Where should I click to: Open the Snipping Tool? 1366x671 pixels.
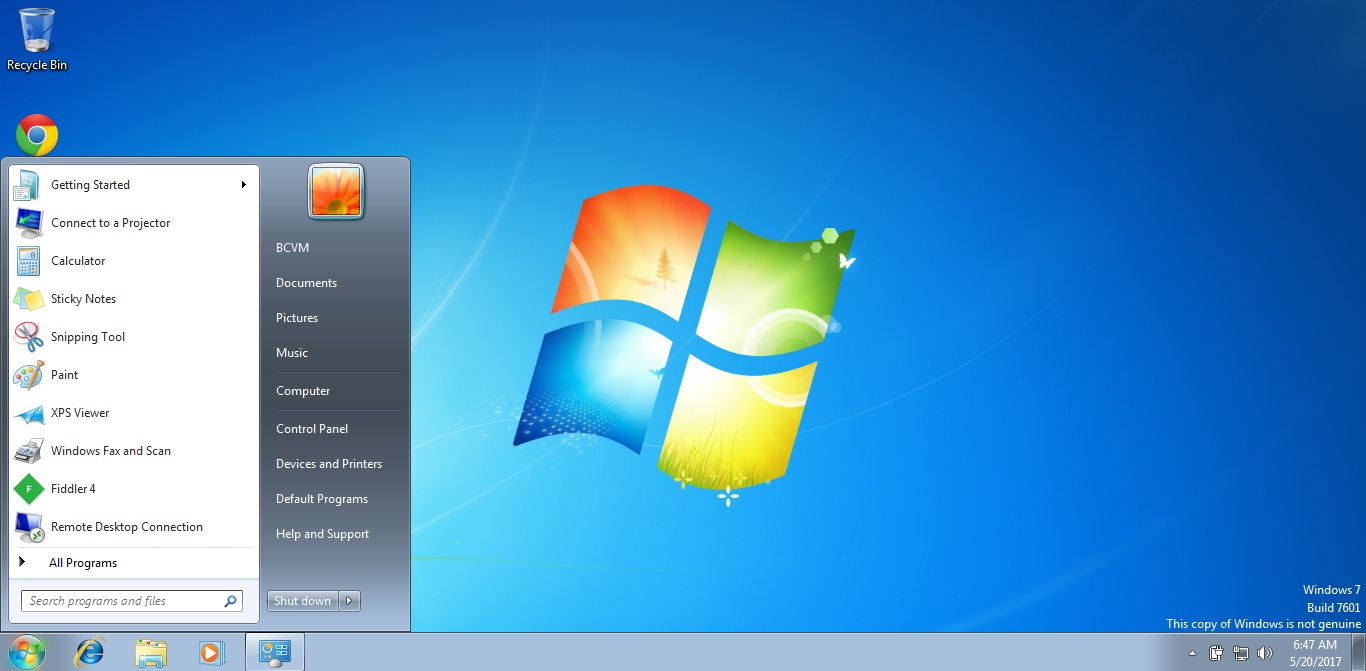point(88,337)
